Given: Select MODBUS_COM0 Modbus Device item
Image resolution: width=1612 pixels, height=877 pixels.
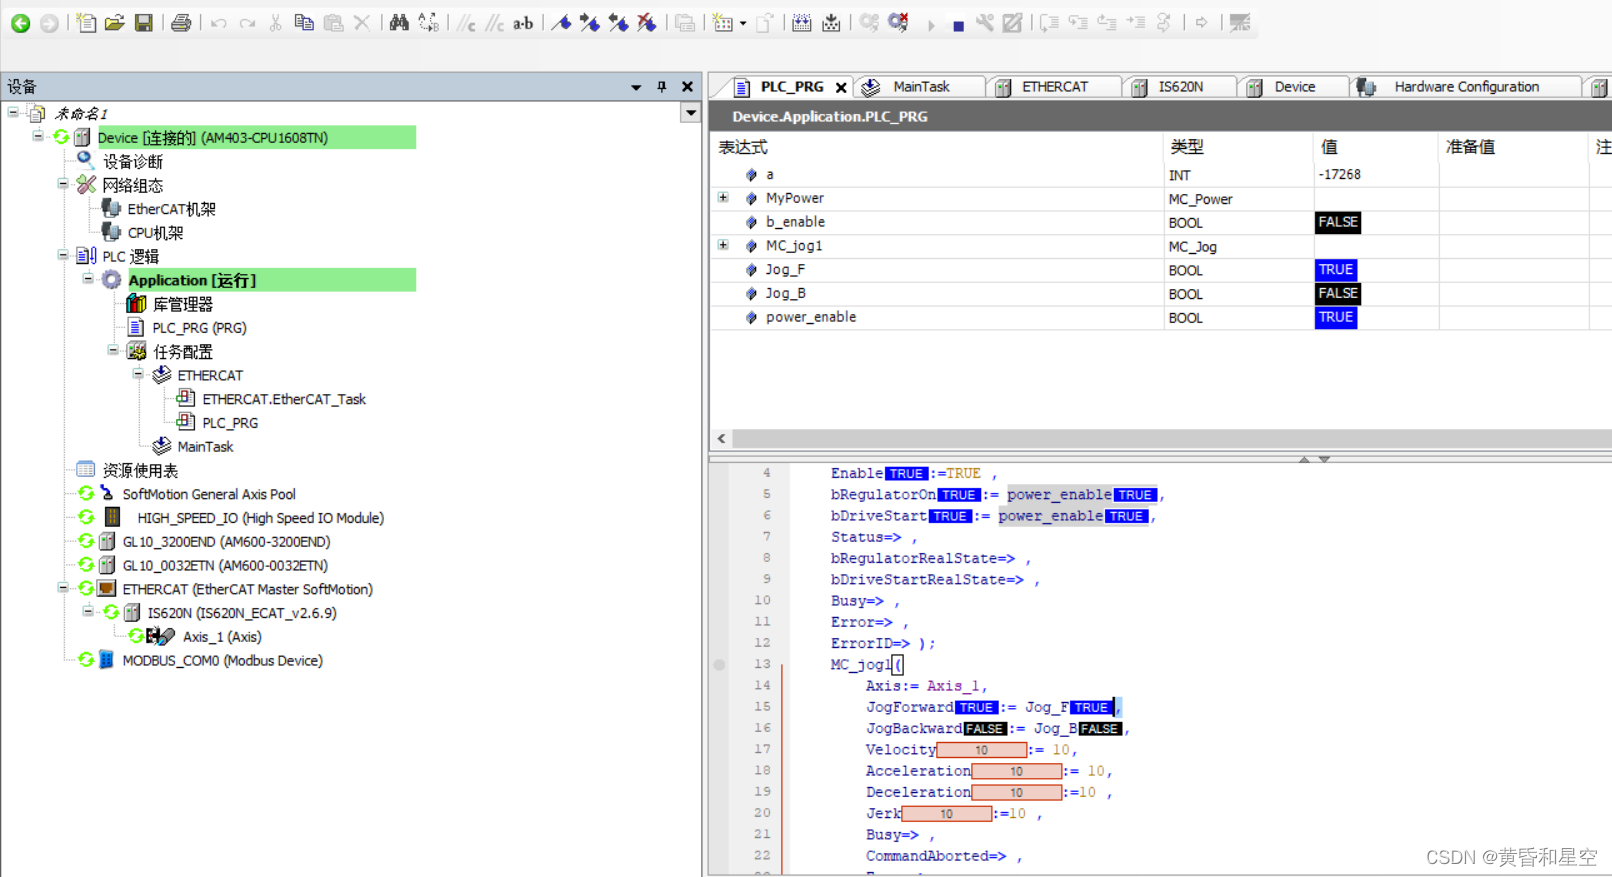Looking at the screenshot, I should click(x=222, y=661).
